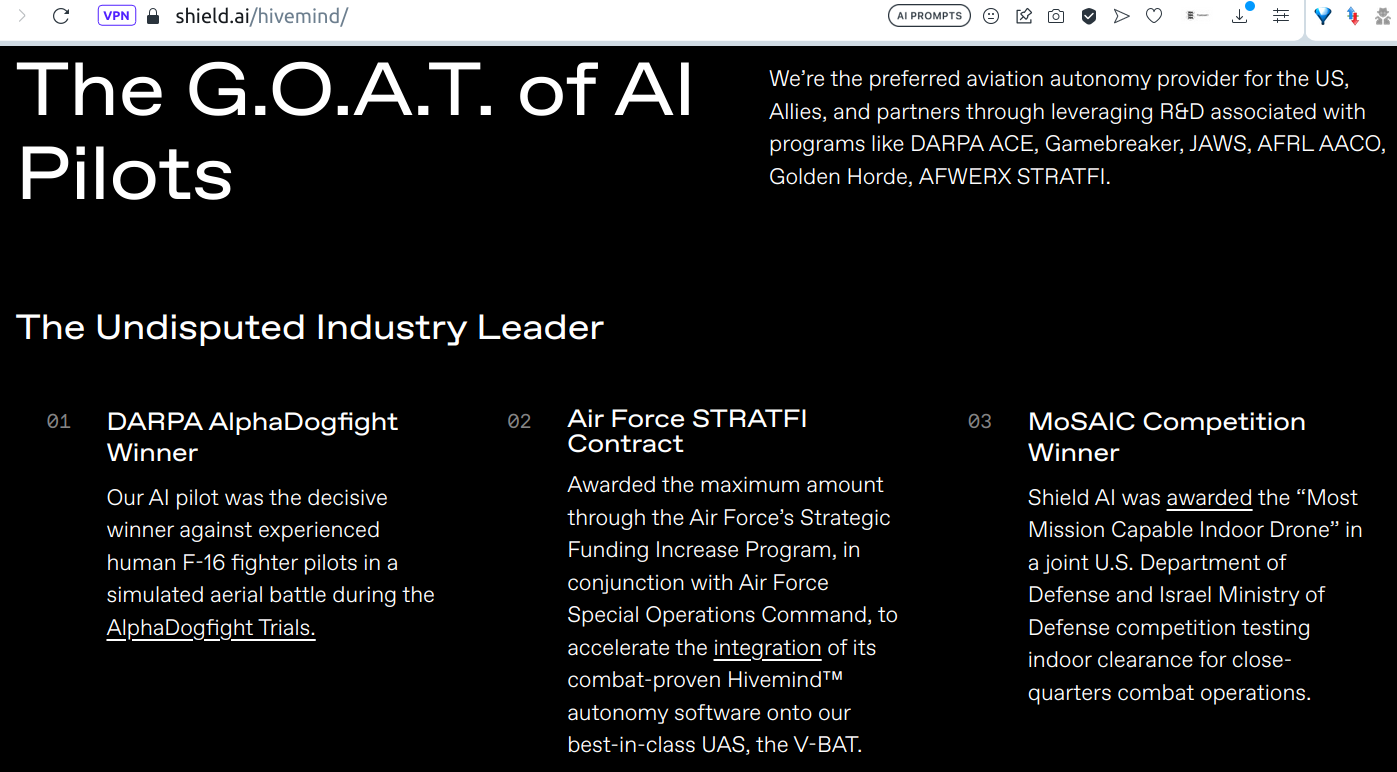The width and height of the screenshot is (1397, 772).
Task: Click the number "03" label
Action: click(x=980, y=422)
